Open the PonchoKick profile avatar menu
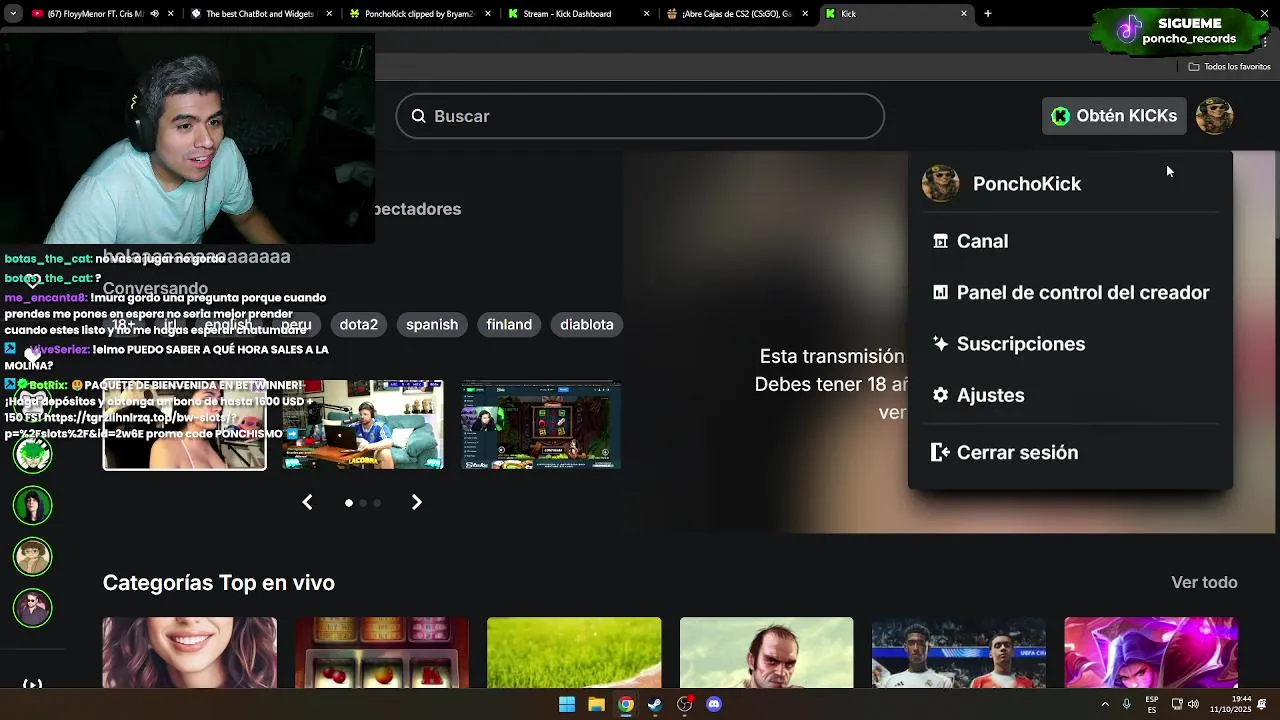The height and width of the screenshot is (720, 1280). 1214,116
